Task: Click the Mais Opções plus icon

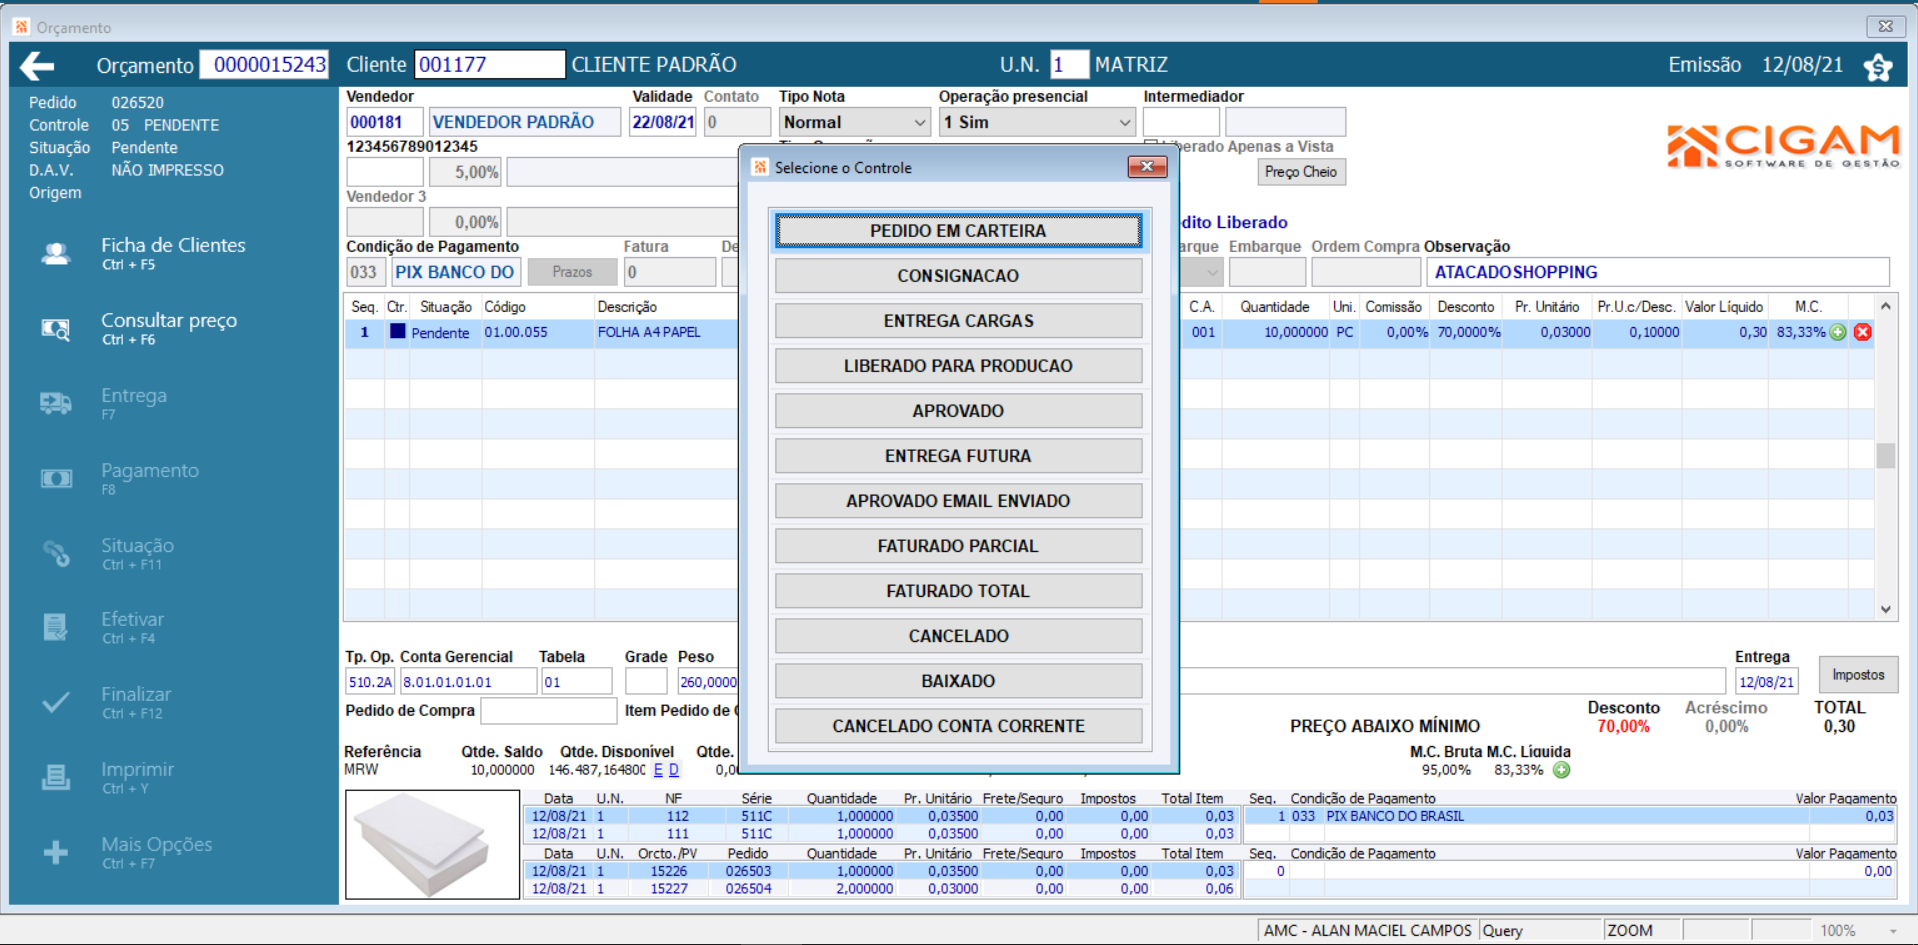Action: [x=56, y=852]
